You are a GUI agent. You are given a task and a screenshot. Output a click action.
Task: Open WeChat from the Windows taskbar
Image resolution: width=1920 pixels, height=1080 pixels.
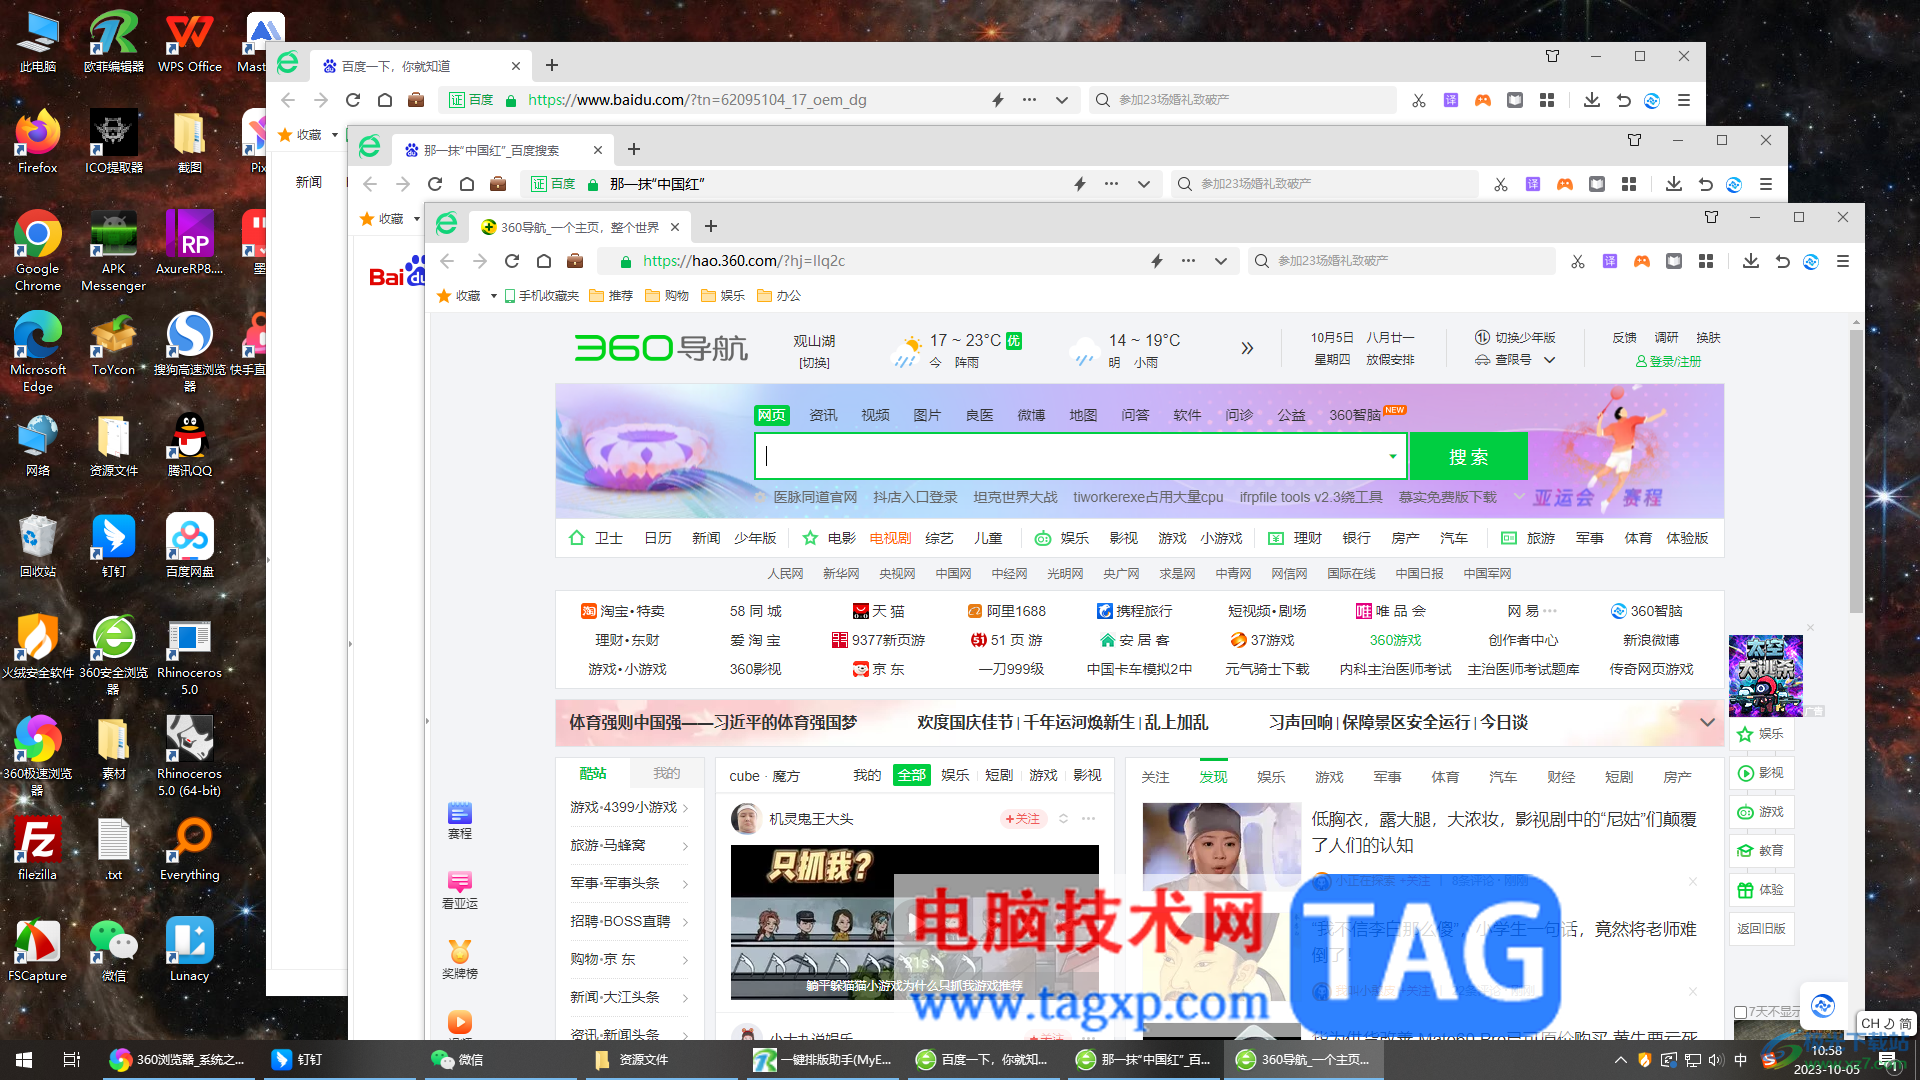458,1060
